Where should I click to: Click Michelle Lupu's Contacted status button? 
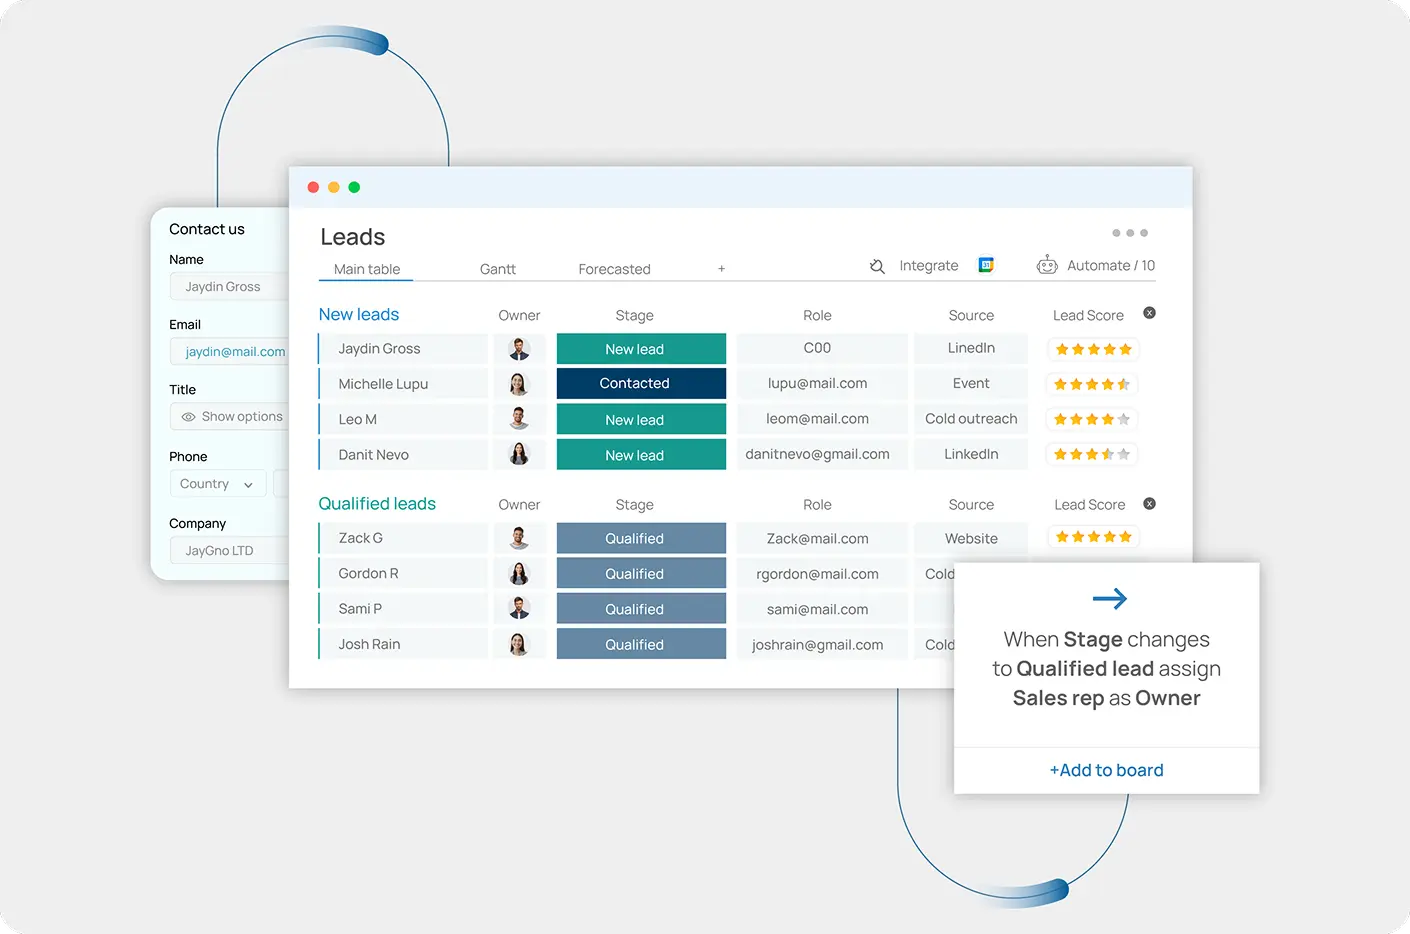641,383
